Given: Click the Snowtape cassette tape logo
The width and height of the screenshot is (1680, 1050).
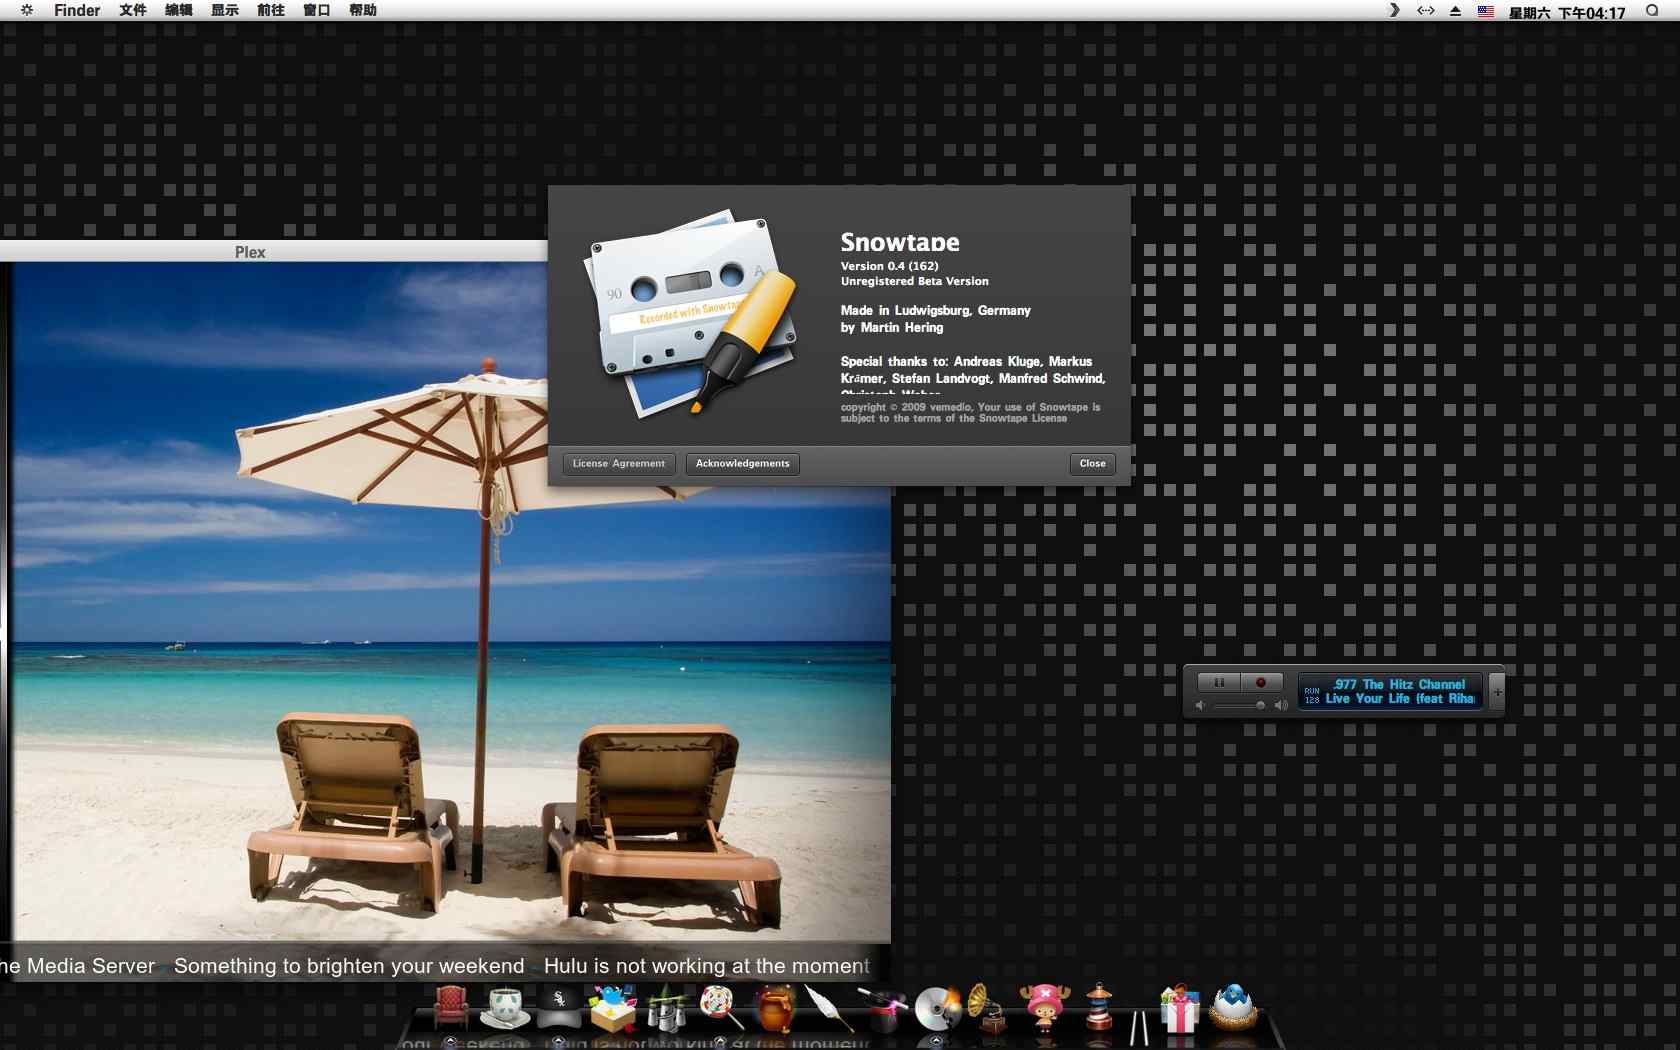Looking at the screenshot, I should (x=692, y=312).
